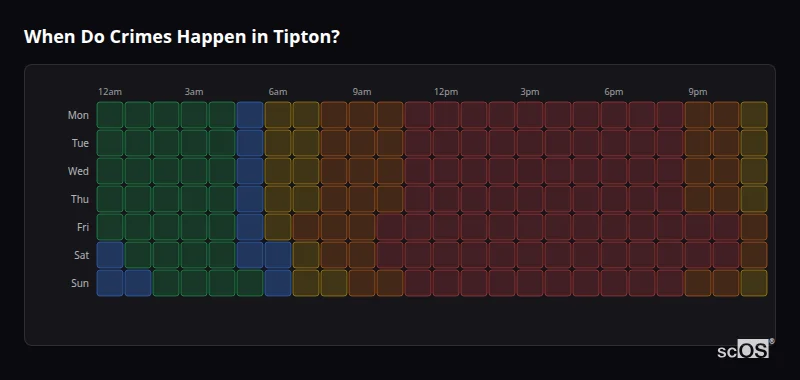The image size is (800, 380).
Task: Select the Sunday 12pm red cell
Action: (446, 283)
